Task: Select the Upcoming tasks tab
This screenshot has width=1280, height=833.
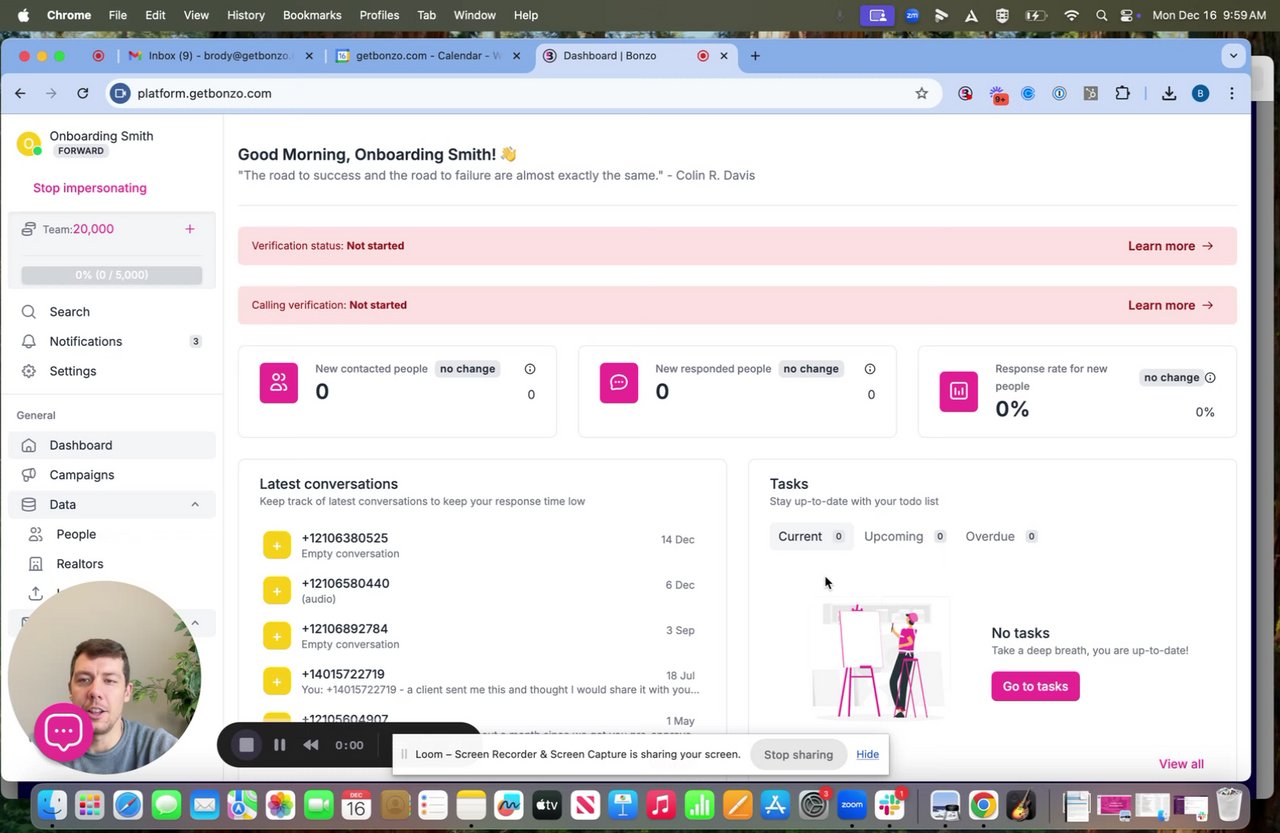Action: tap(904, 537)
